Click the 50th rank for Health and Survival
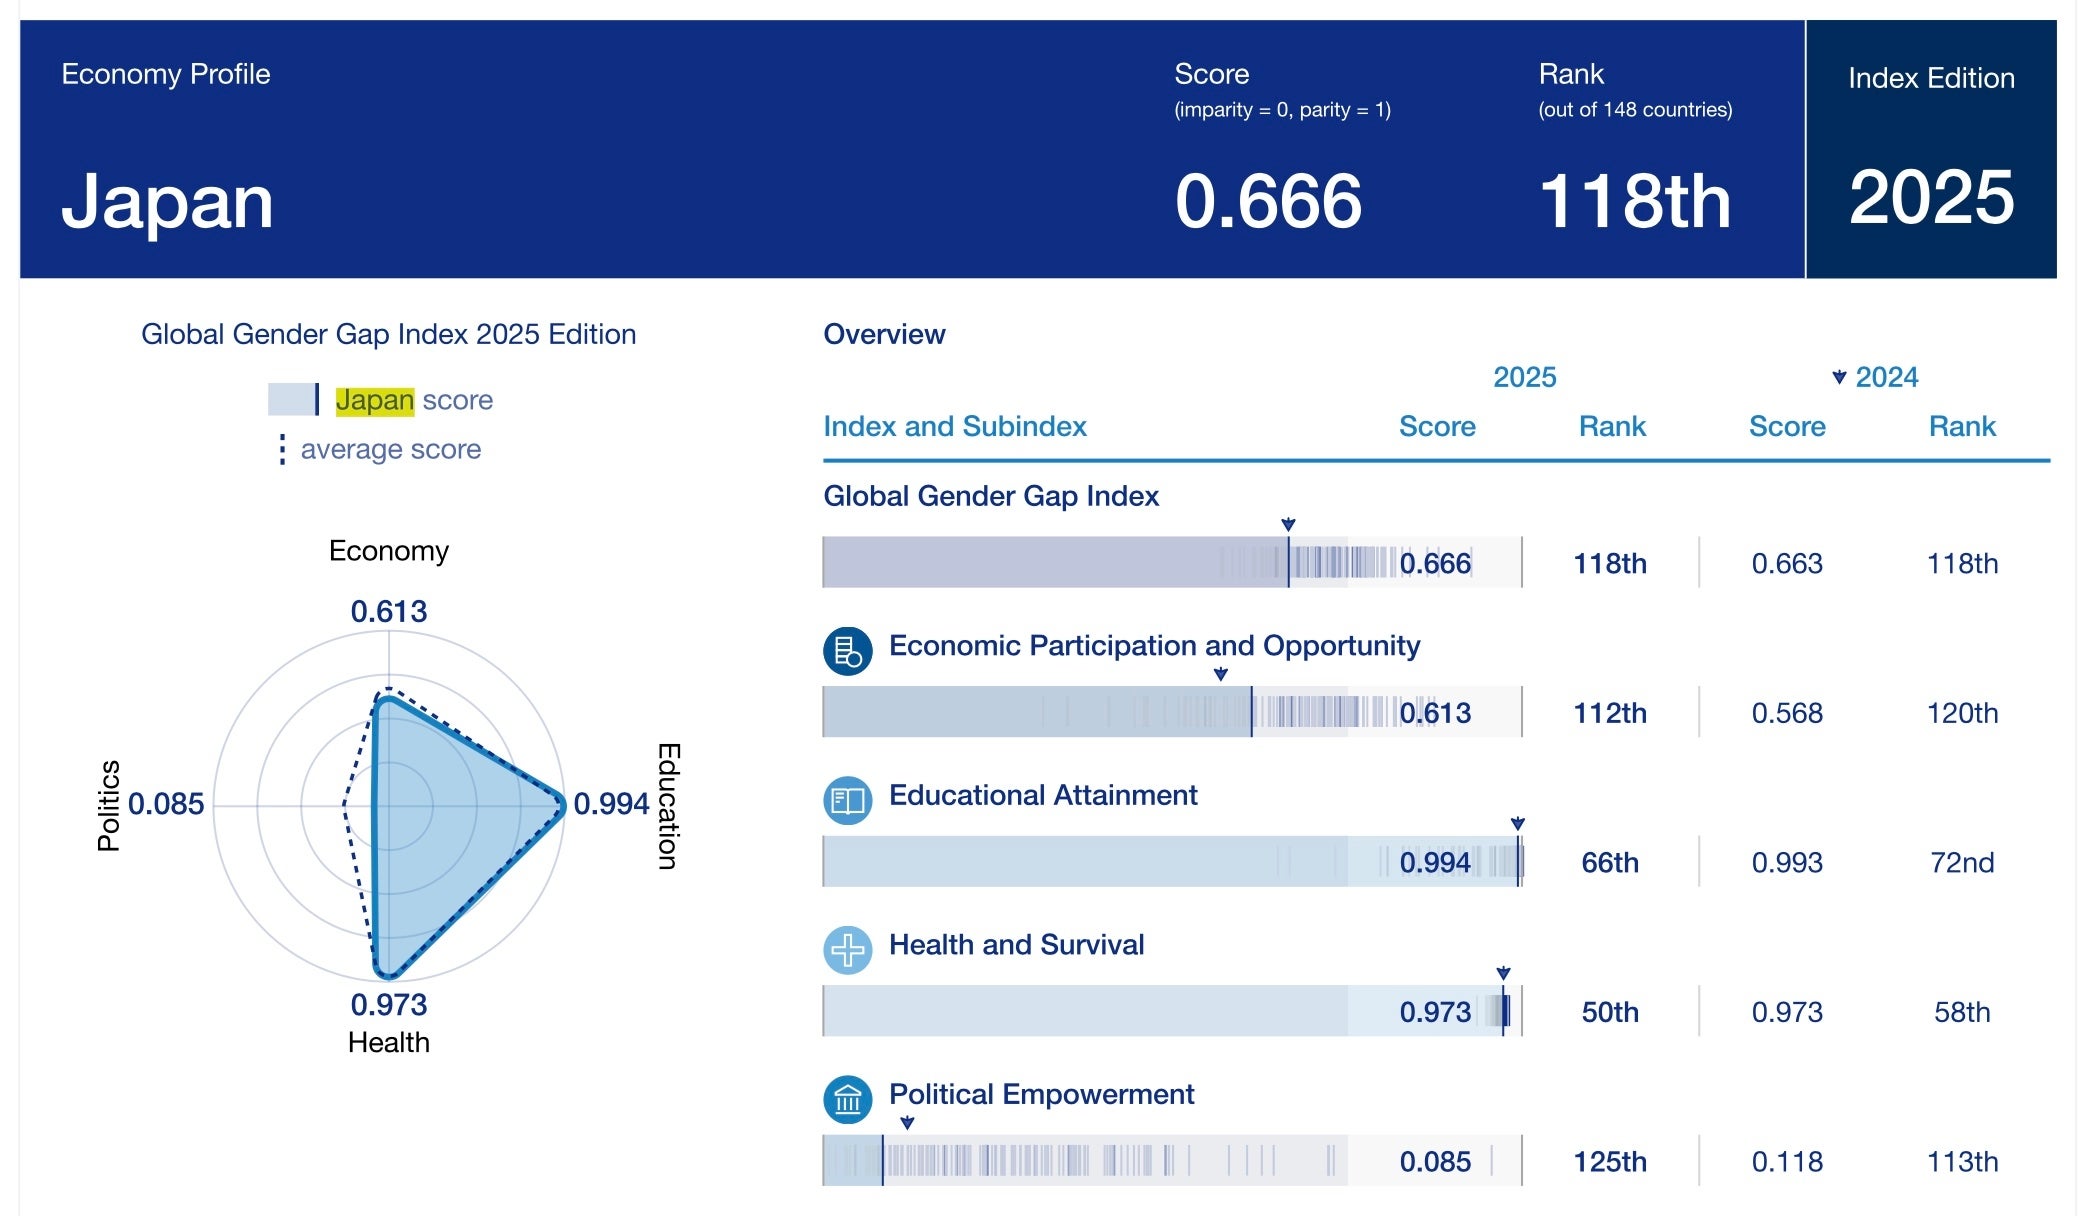The image size is (2084, 1216). pyautogui.click(x=1610, y=1012)
